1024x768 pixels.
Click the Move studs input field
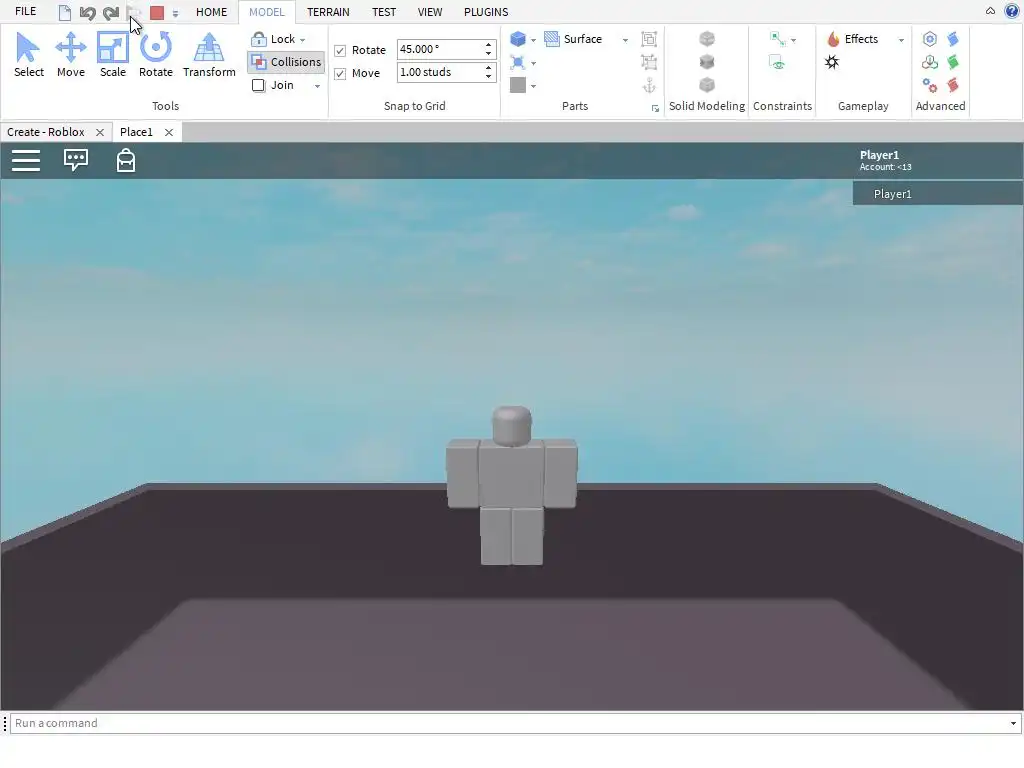440,72
